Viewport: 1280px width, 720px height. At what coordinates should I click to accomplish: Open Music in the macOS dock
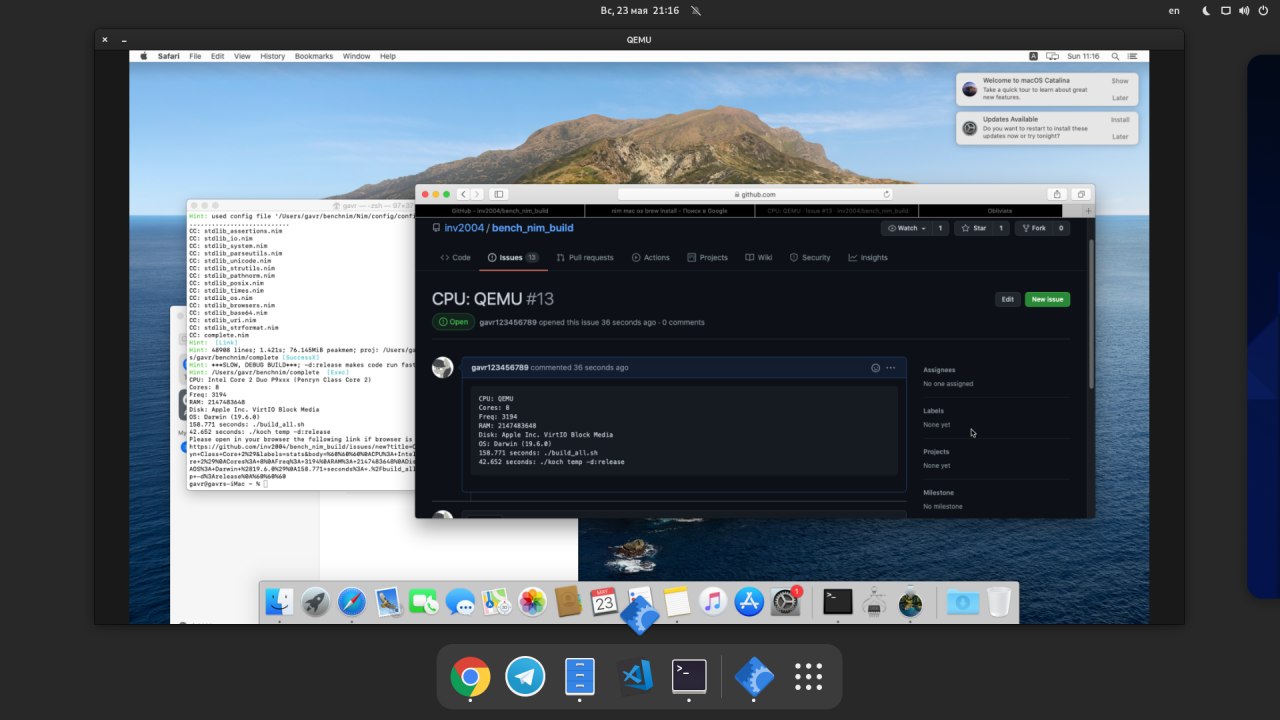pyautogui.click(x=713, y=602)
